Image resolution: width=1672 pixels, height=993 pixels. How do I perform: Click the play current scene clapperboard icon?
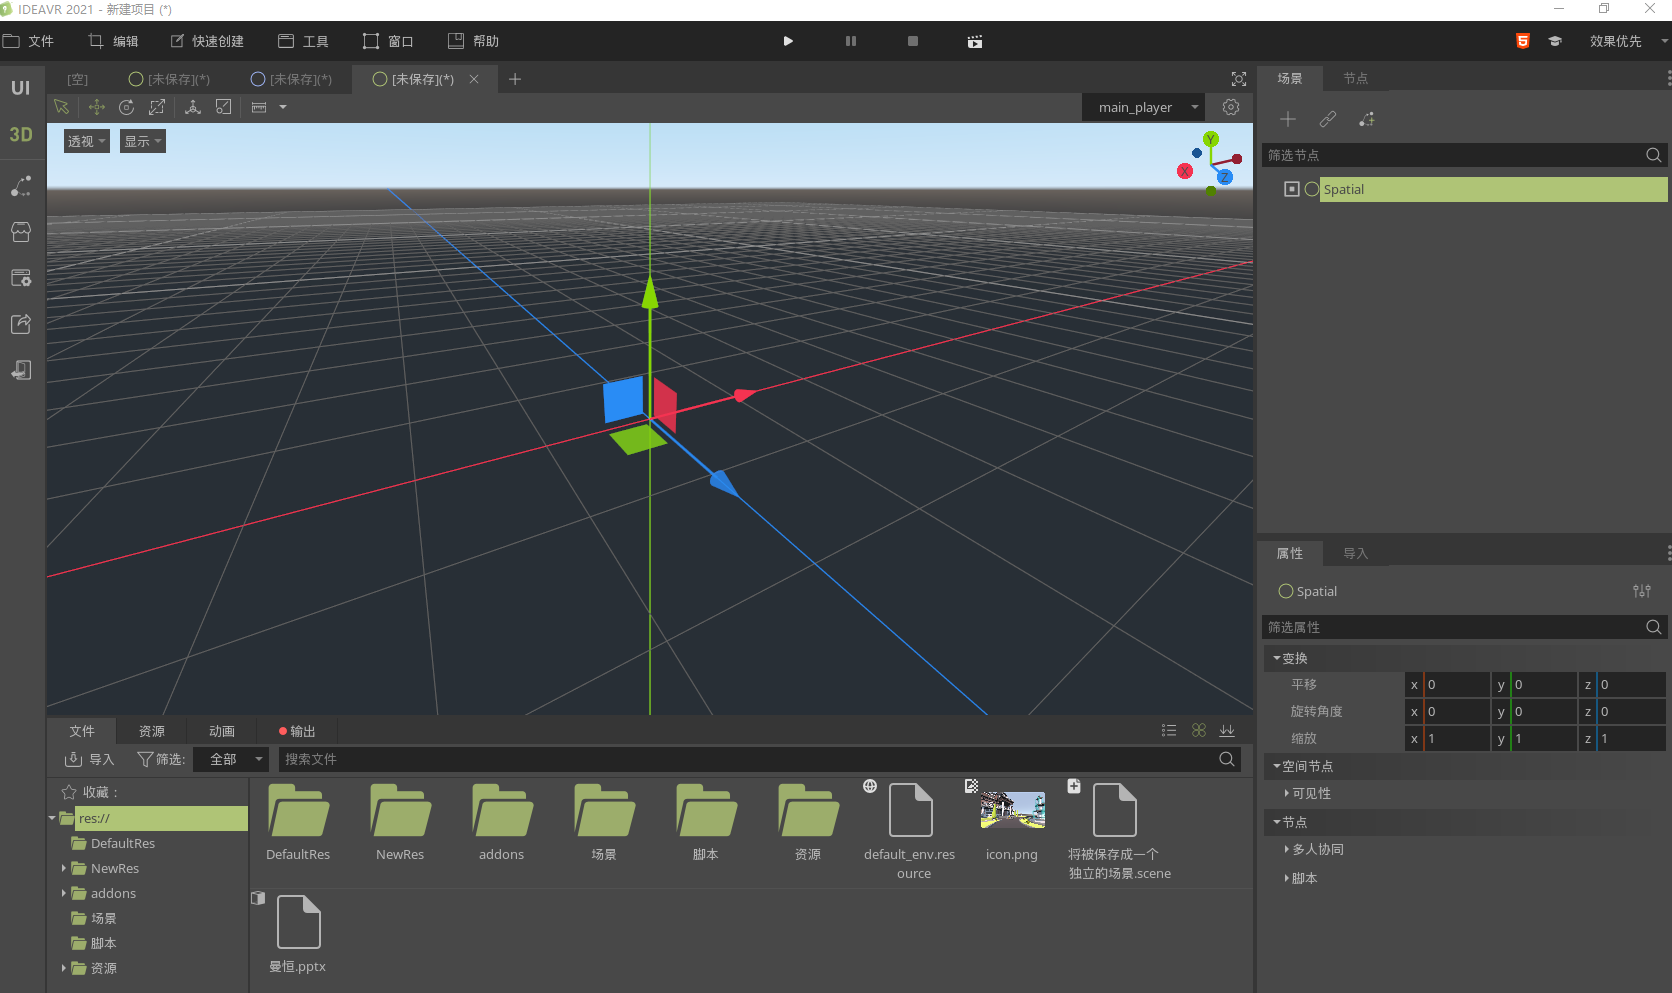coord(975,41)
